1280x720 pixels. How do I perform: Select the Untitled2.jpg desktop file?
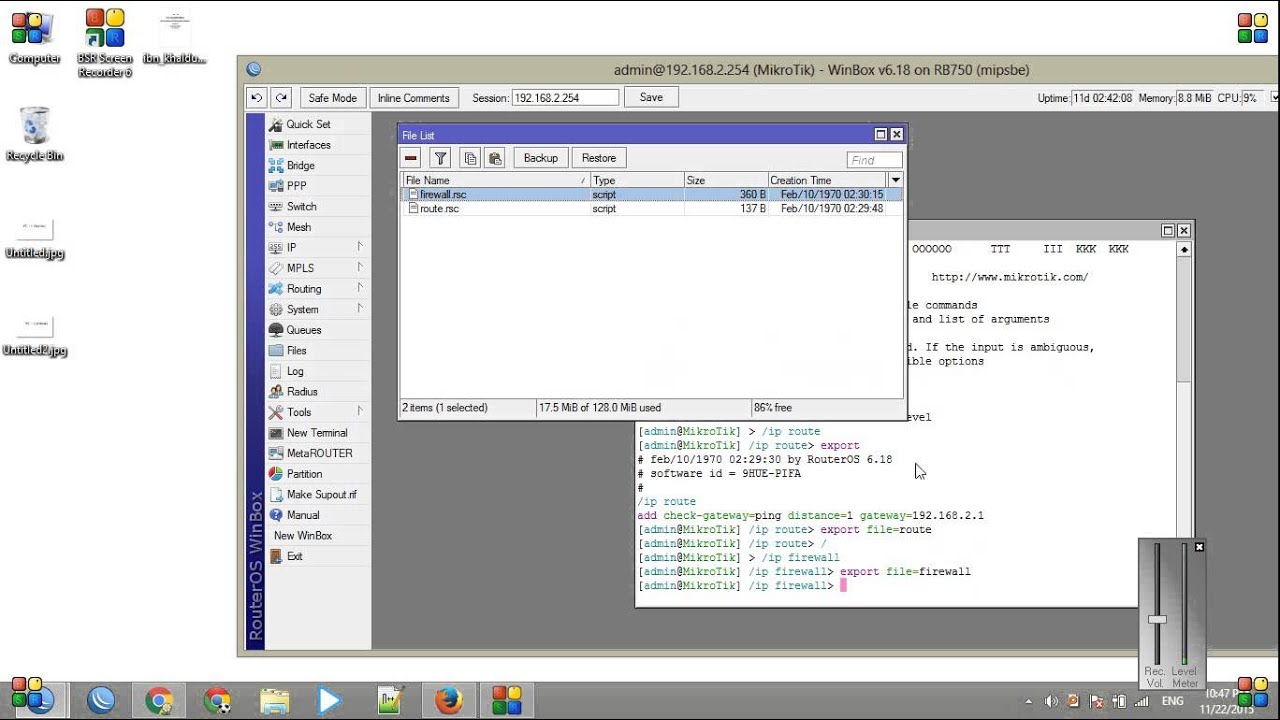(x=35, y=336)
